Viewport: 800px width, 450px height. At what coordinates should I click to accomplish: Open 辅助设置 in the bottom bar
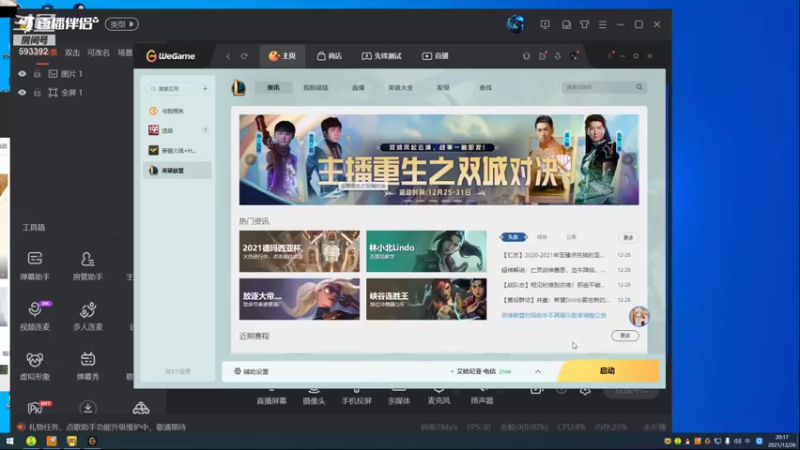(x=252, y=371)
